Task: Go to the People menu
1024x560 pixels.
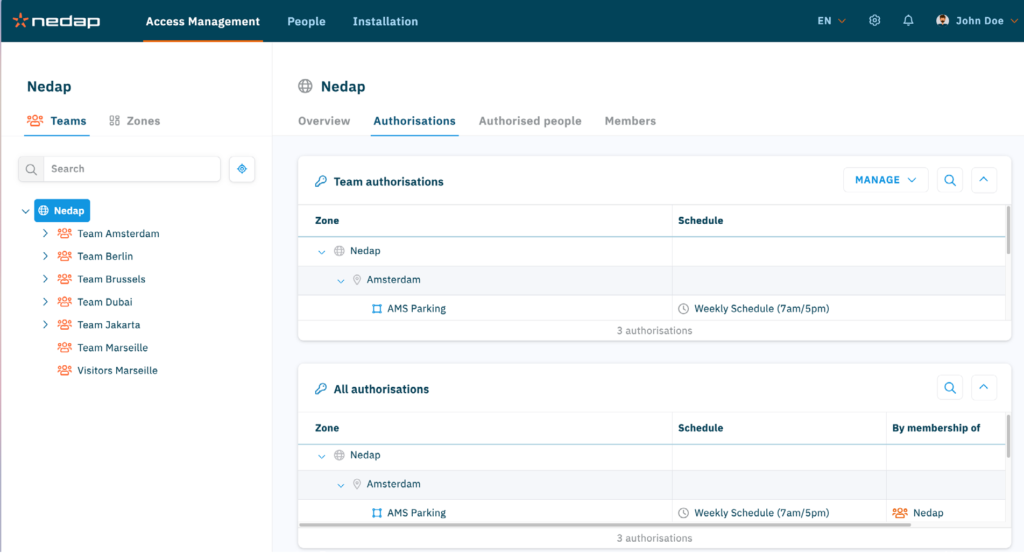Action: [306, 21]
